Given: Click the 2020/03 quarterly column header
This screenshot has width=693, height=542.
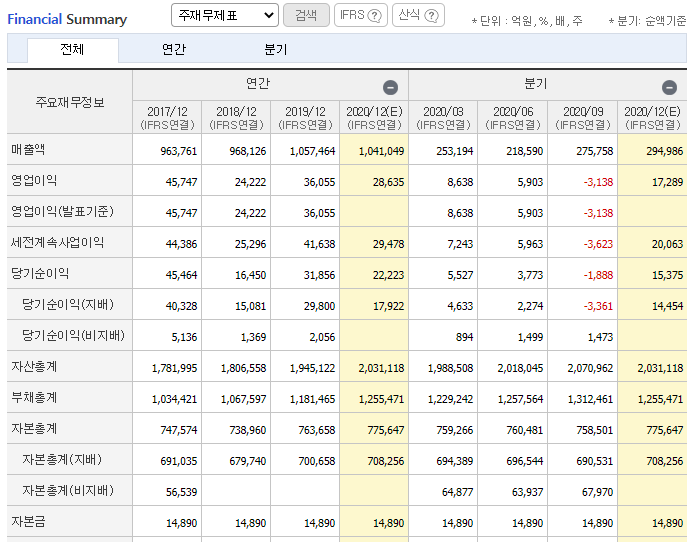Looking at the screenshot, I should pyautogui.click(x=443, y=118).
